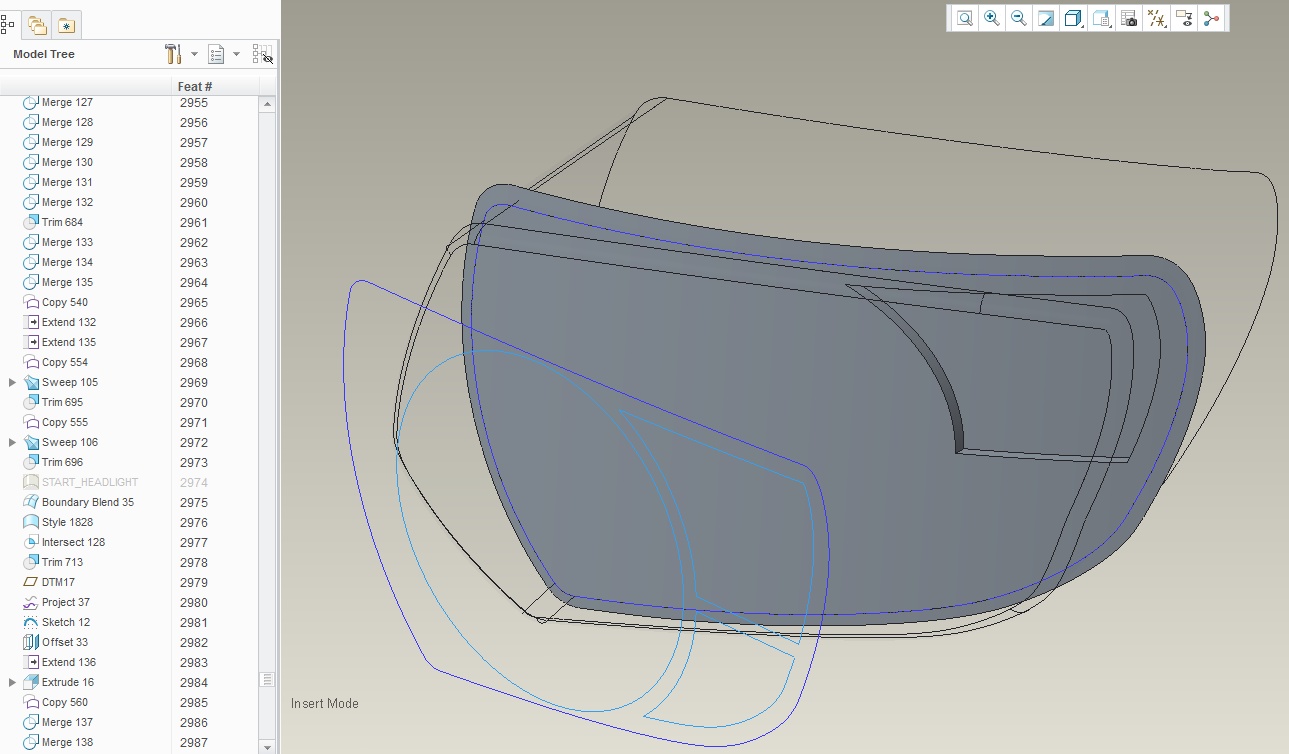Select Sketch 12 in the tree
The height and width of the screenshot is (754, 1289).
(x=66, y=622)
